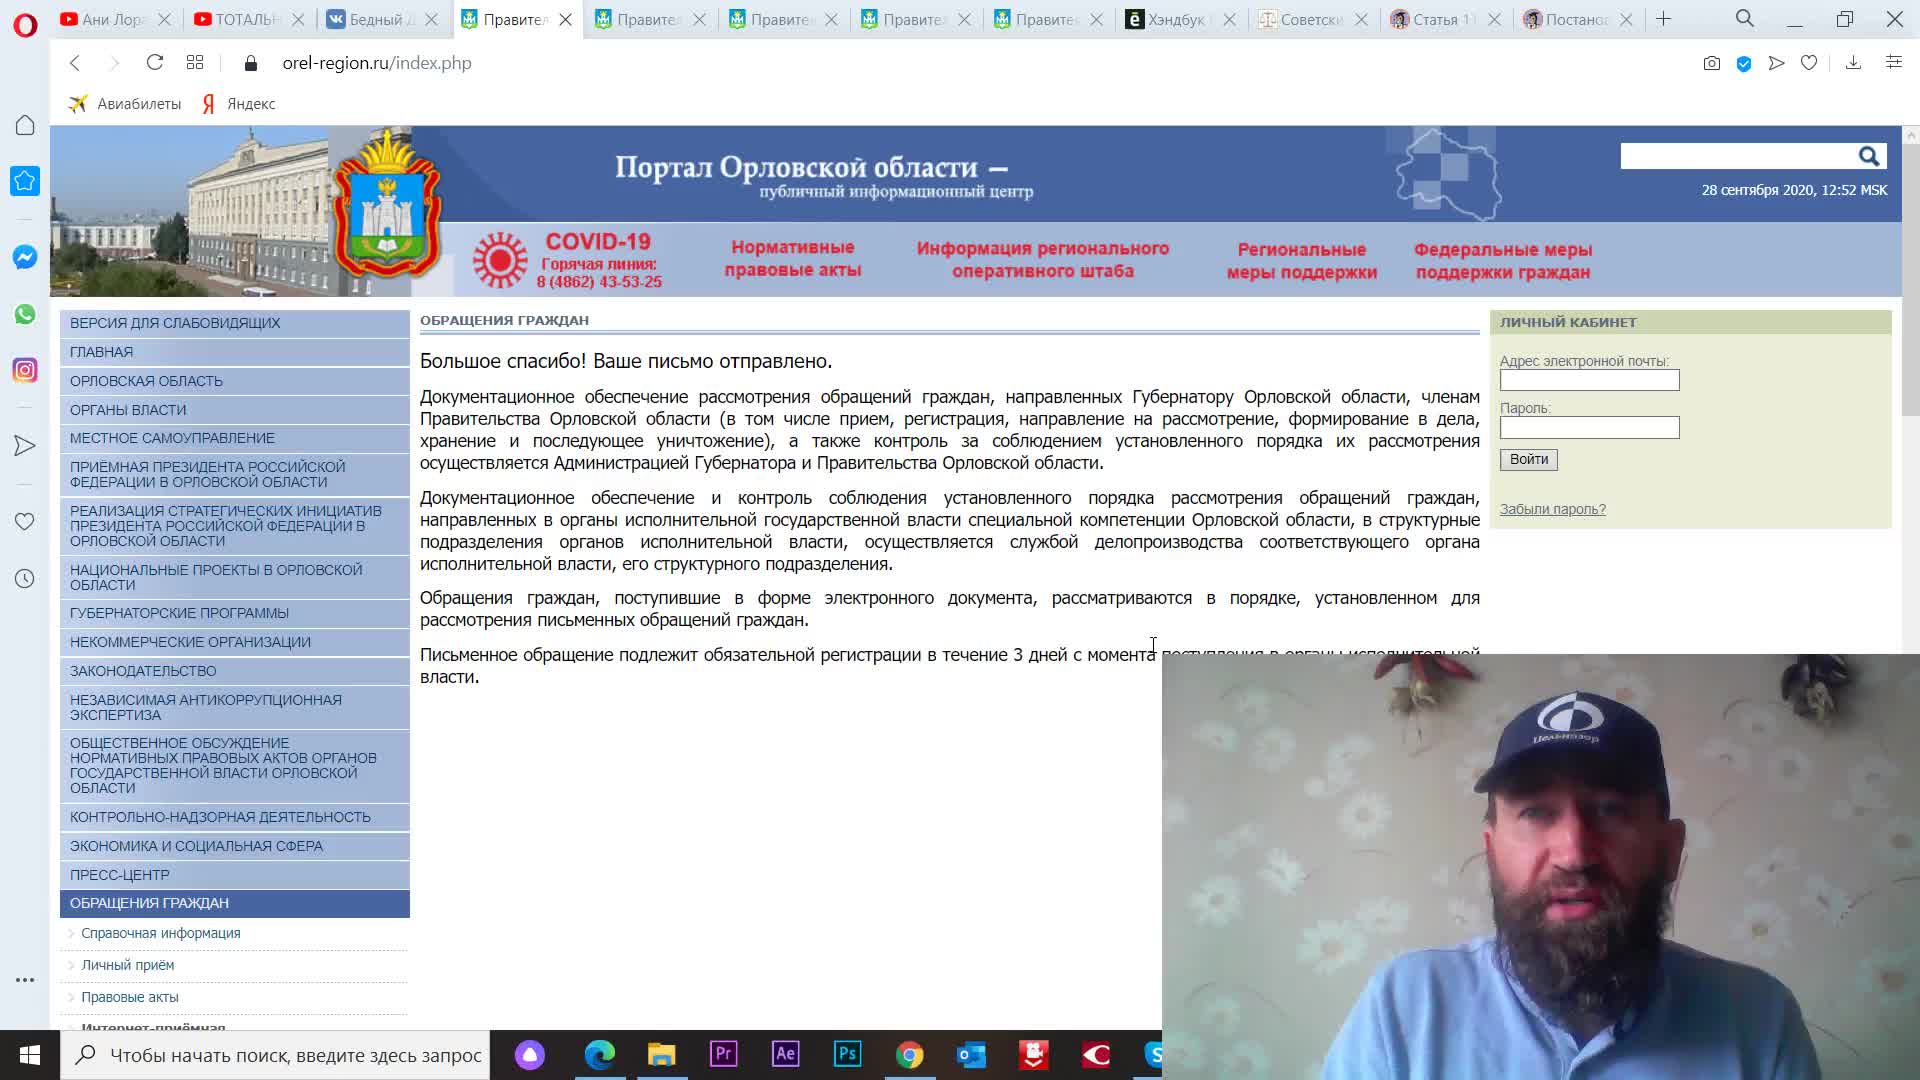Open the downloads icon in toolbar
This screenshot has width=1920, height=1080.
pos(1853,63)
